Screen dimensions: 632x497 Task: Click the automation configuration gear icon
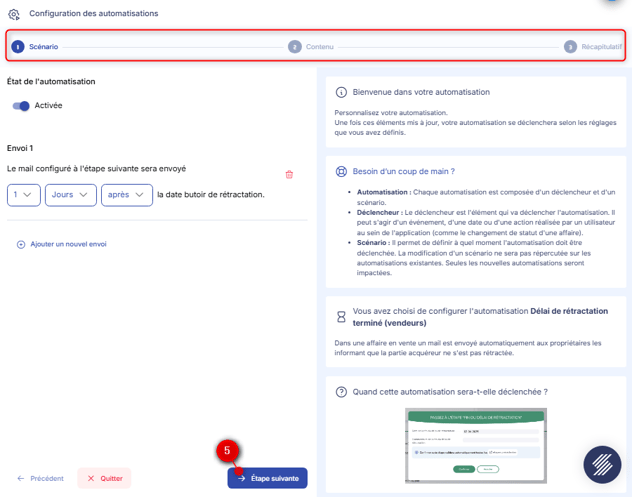pos(14,14)
